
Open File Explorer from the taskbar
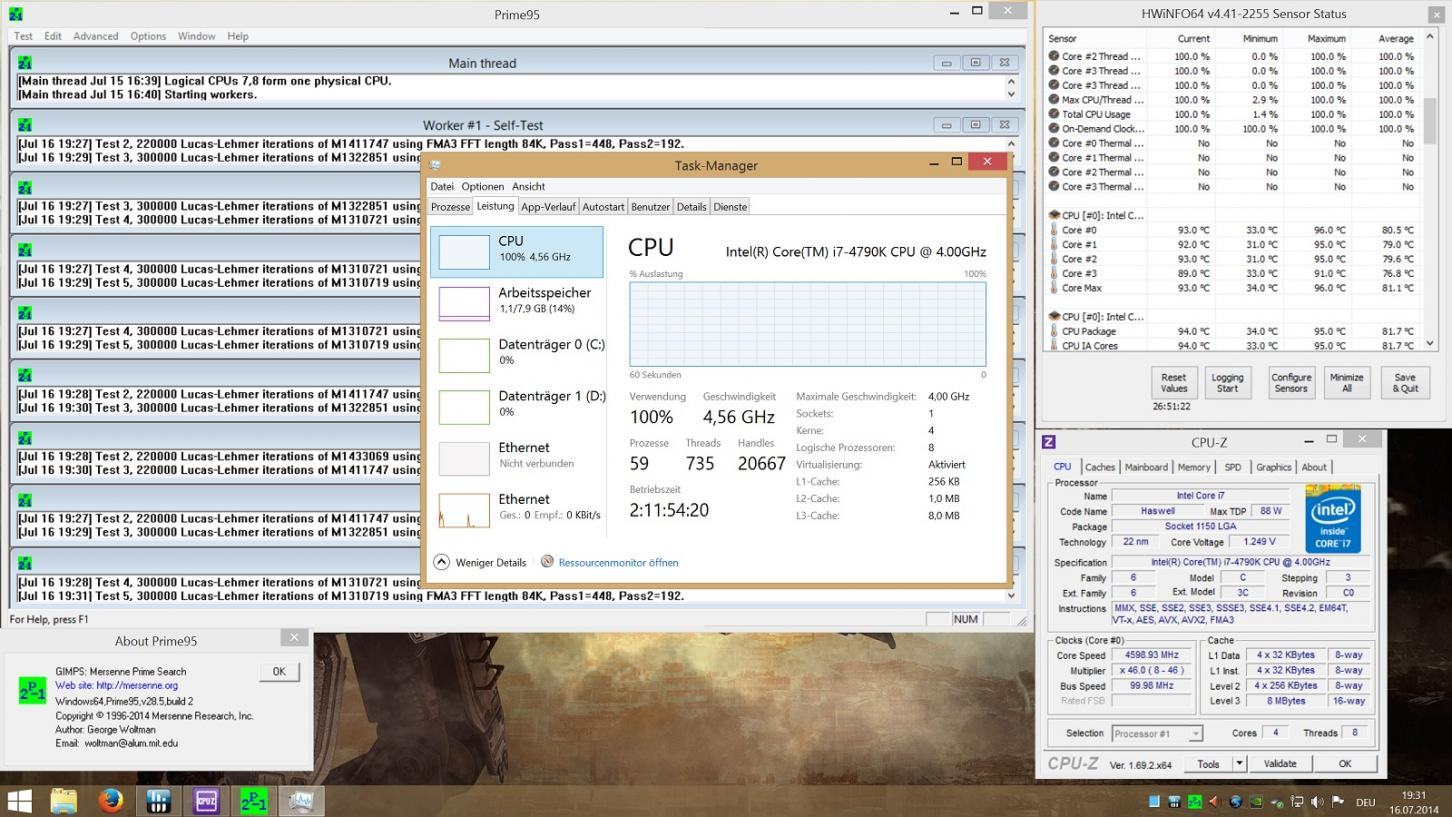(x=63, y=801)
